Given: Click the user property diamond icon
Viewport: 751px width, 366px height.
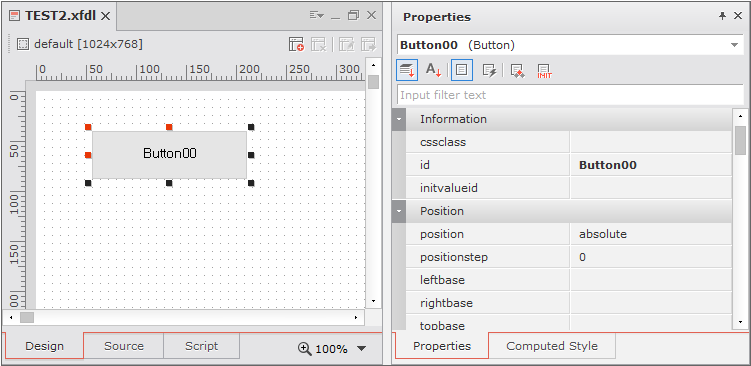Looking at the screenshot, I should click(517, 70).
